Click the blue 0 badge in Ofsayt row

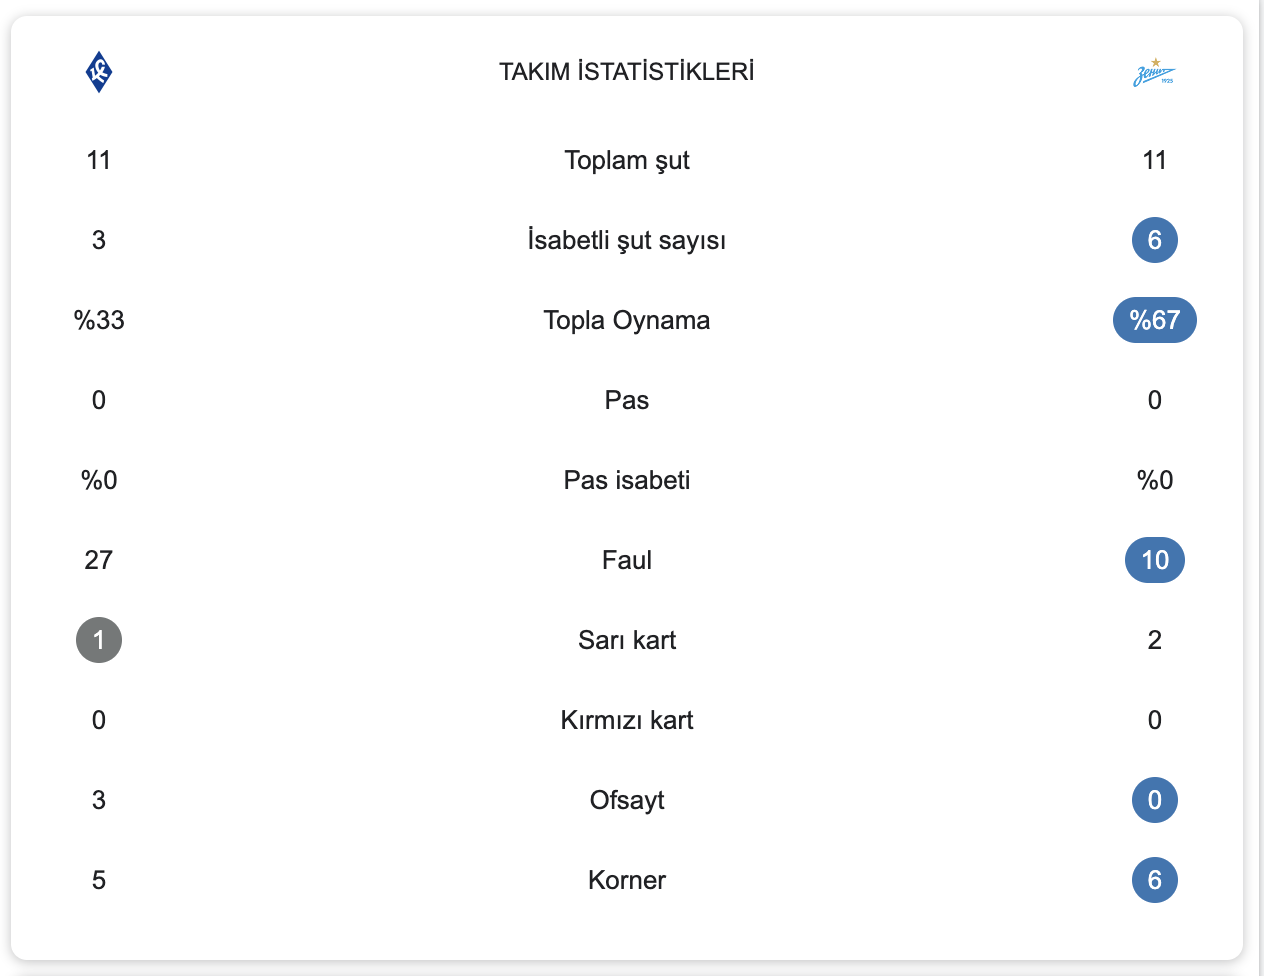(1154, 800)
